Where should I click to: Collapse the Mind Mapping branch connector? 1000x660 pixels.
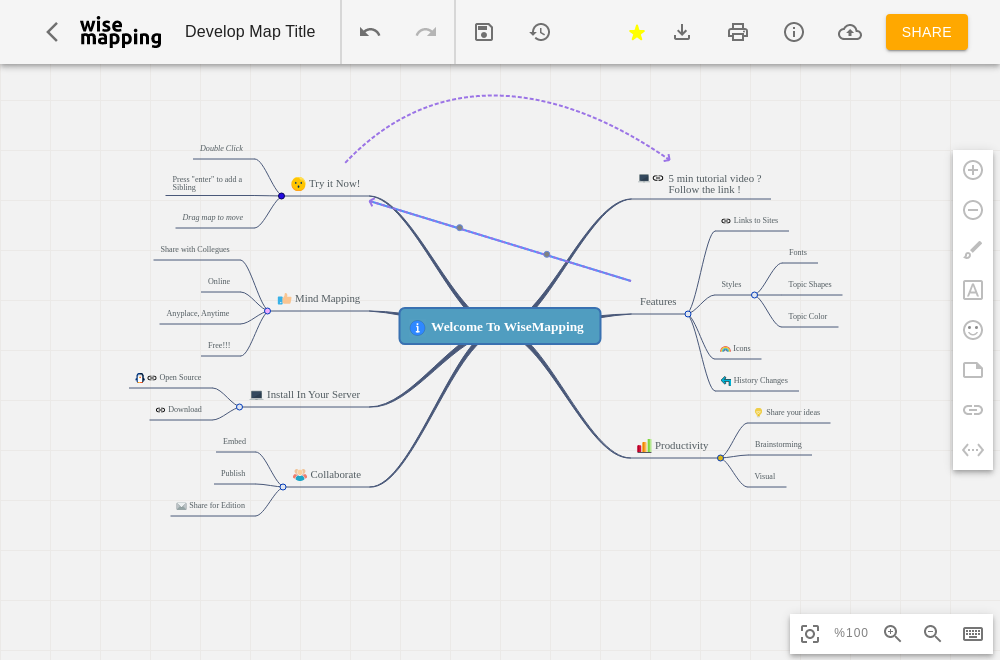[x=267, y=311]
